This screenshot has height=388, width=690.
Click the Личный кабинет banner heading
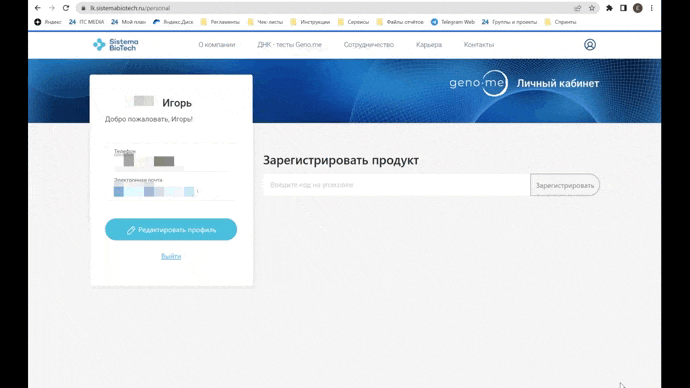coord(558,83)
